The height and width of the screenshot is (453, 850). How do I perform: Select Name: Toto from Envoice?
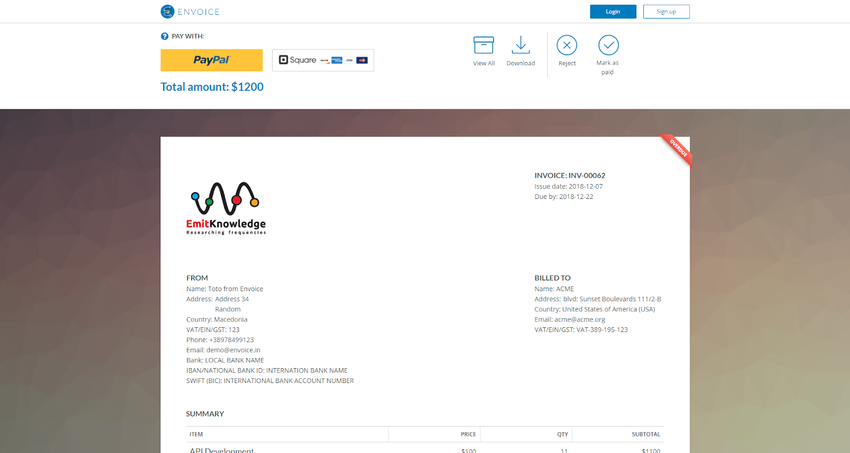[224, 289]
